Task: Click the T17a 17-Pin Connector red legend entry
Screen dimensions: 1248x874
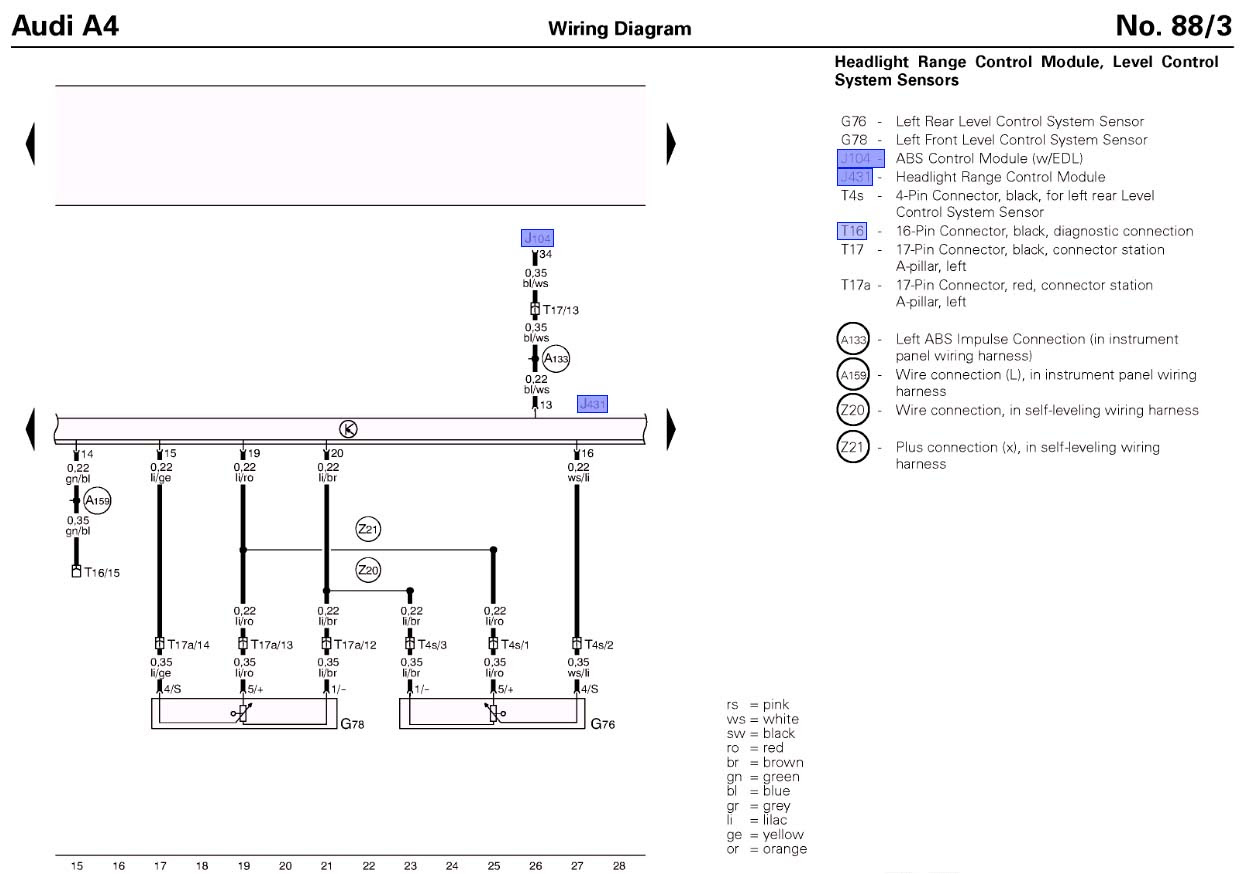Action: tap(996, 293)
